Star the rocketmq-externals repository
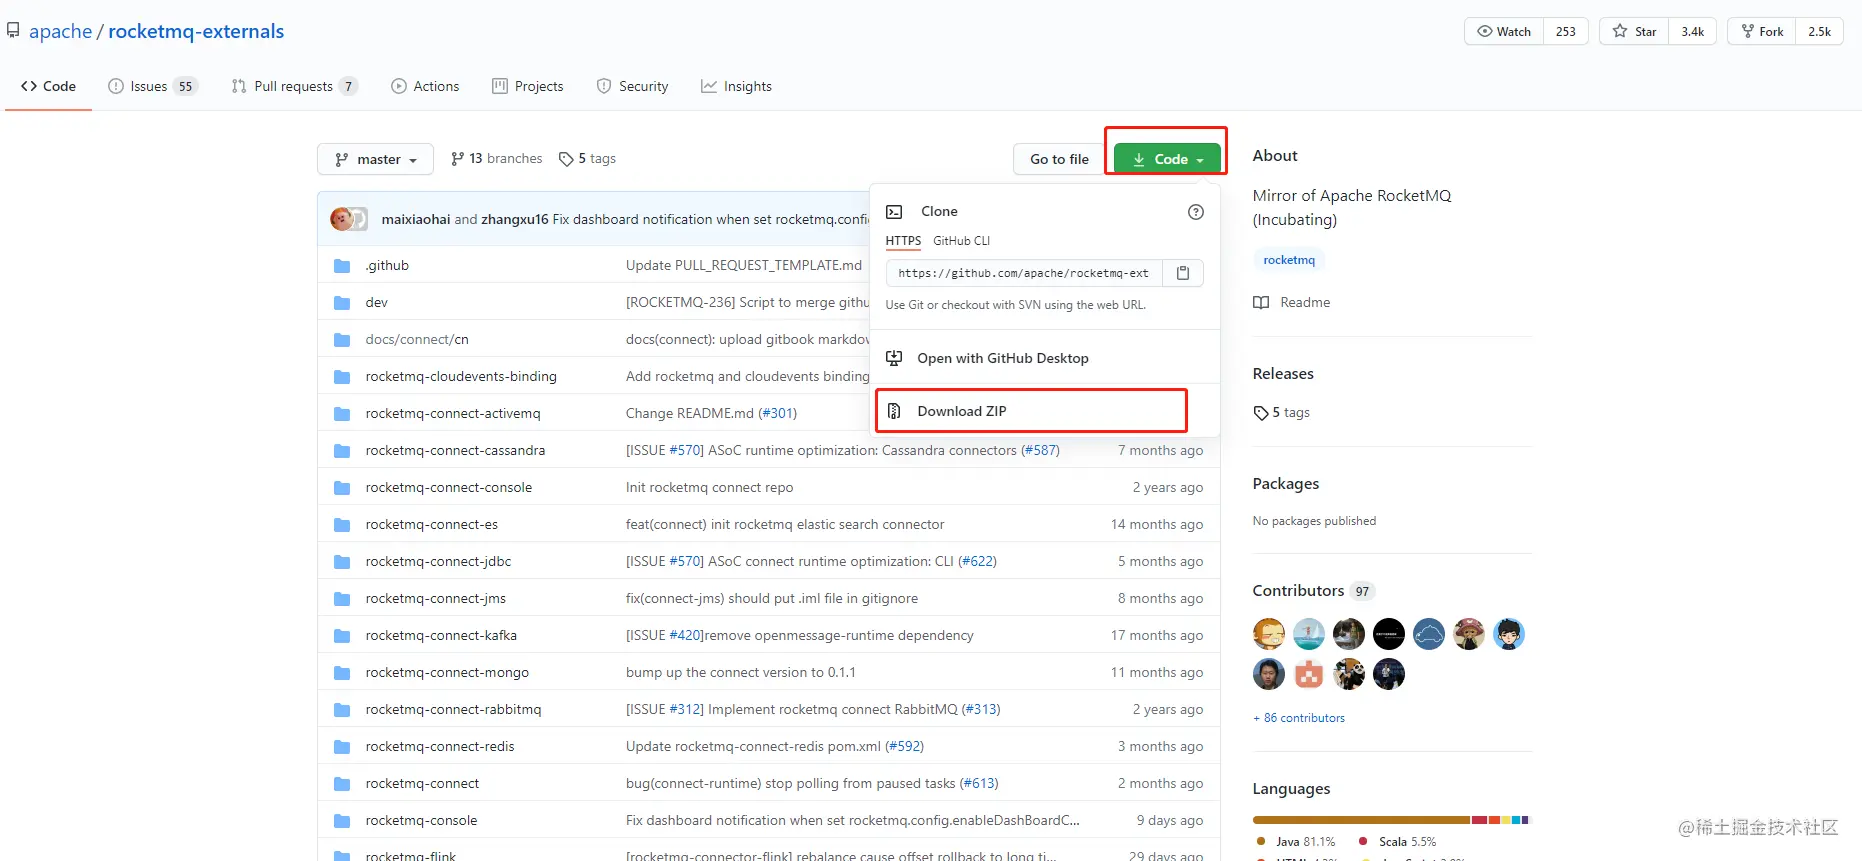The height and width of the screenshot is (861, 1862). point(1634,31)
